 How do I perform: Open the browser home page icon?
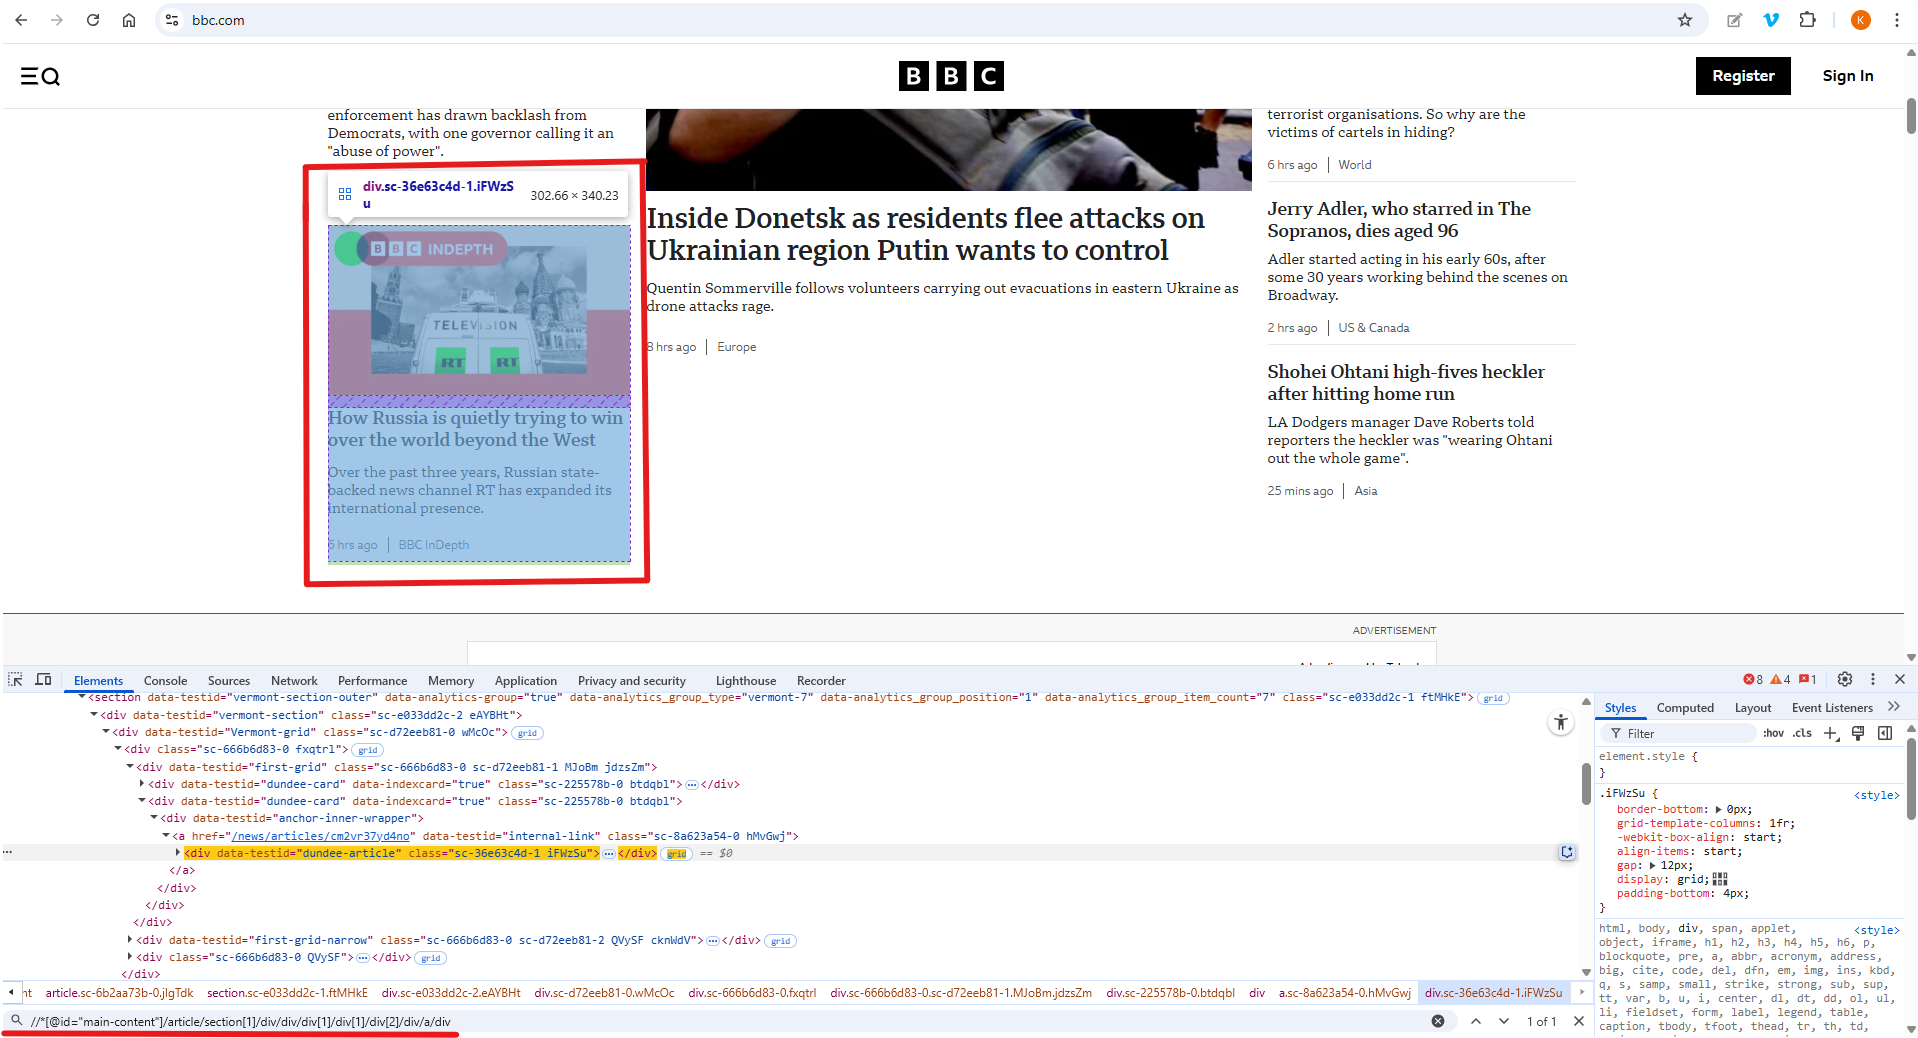129,20
